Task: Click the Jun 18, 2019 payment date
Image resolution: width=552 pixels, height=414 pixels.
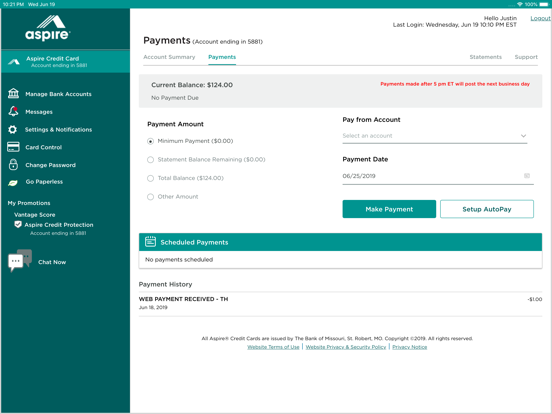Action: (153, 307)
